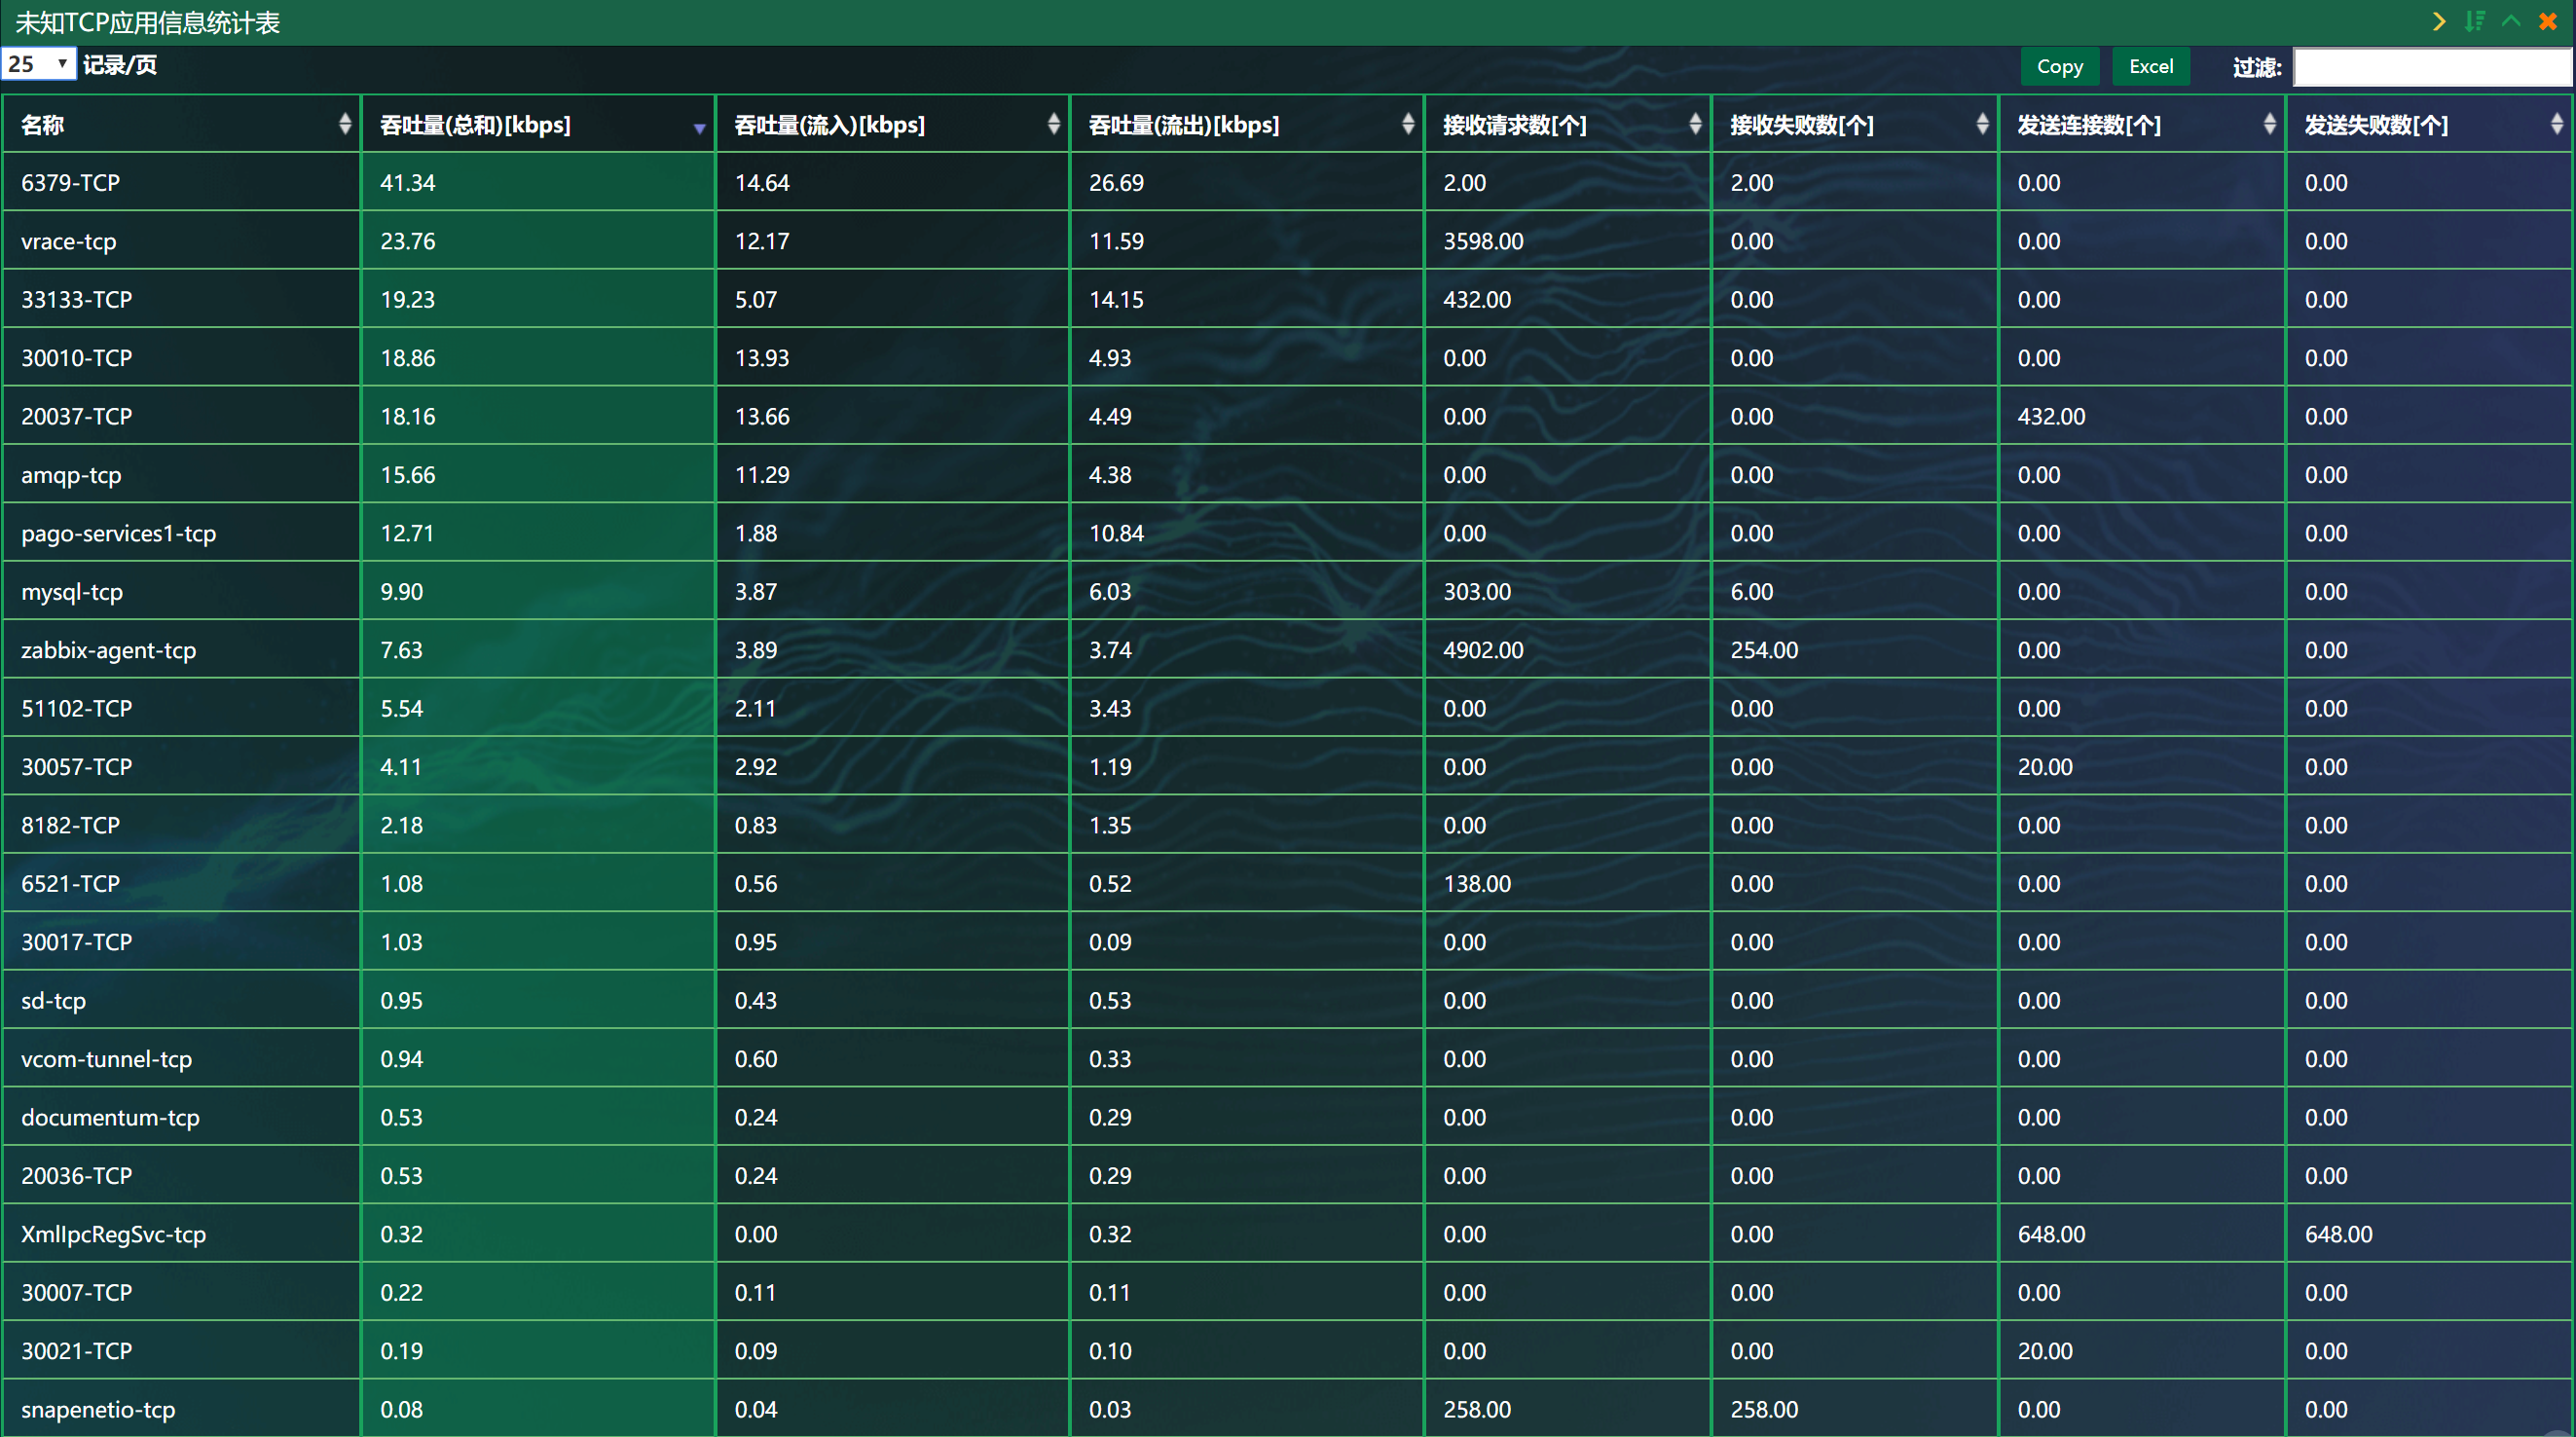
Task: Sort by 吞吐量(流出)[kbps] column header
Action: pos(1247,124)
